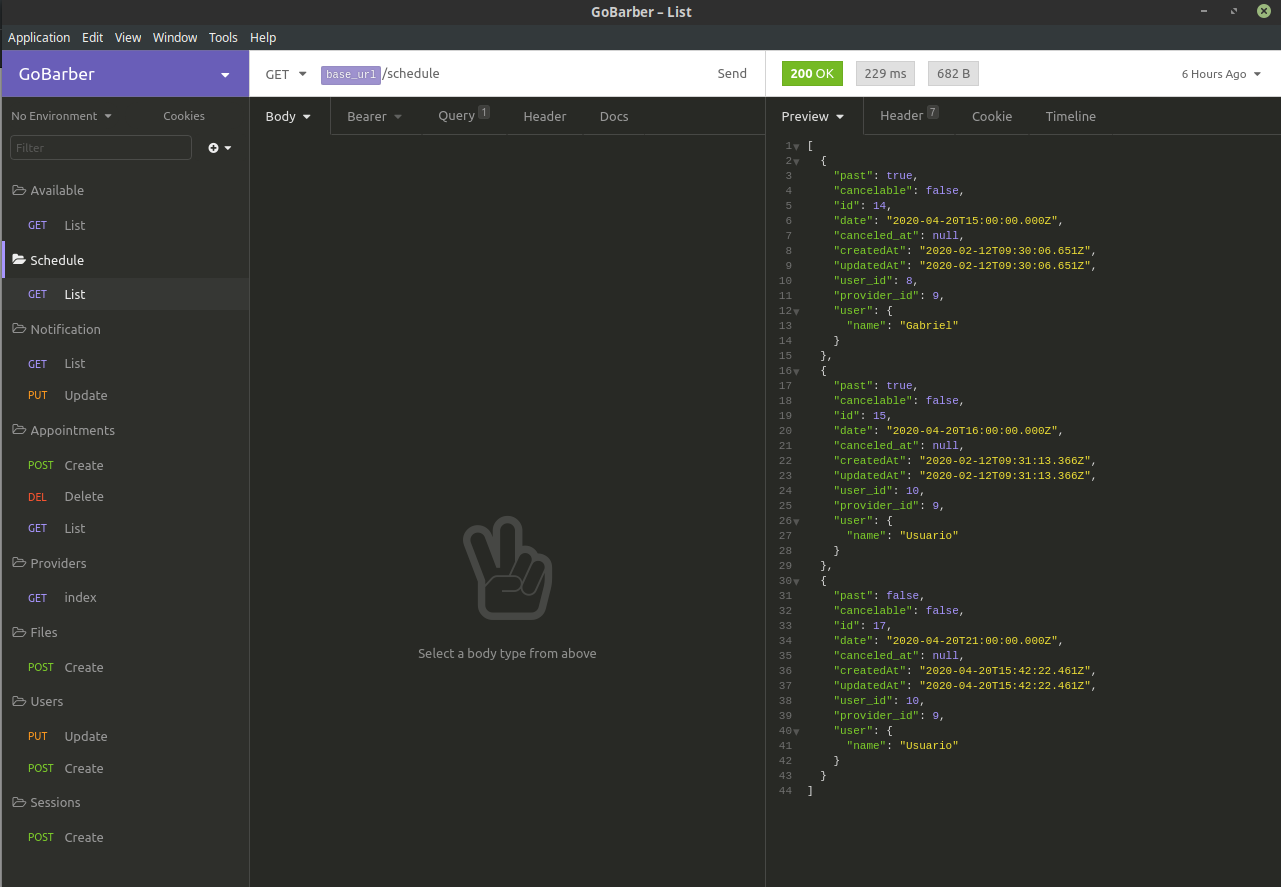Collapse JSON object at line 16
This screenshot has width=1281, height=887.
[796, 372]
